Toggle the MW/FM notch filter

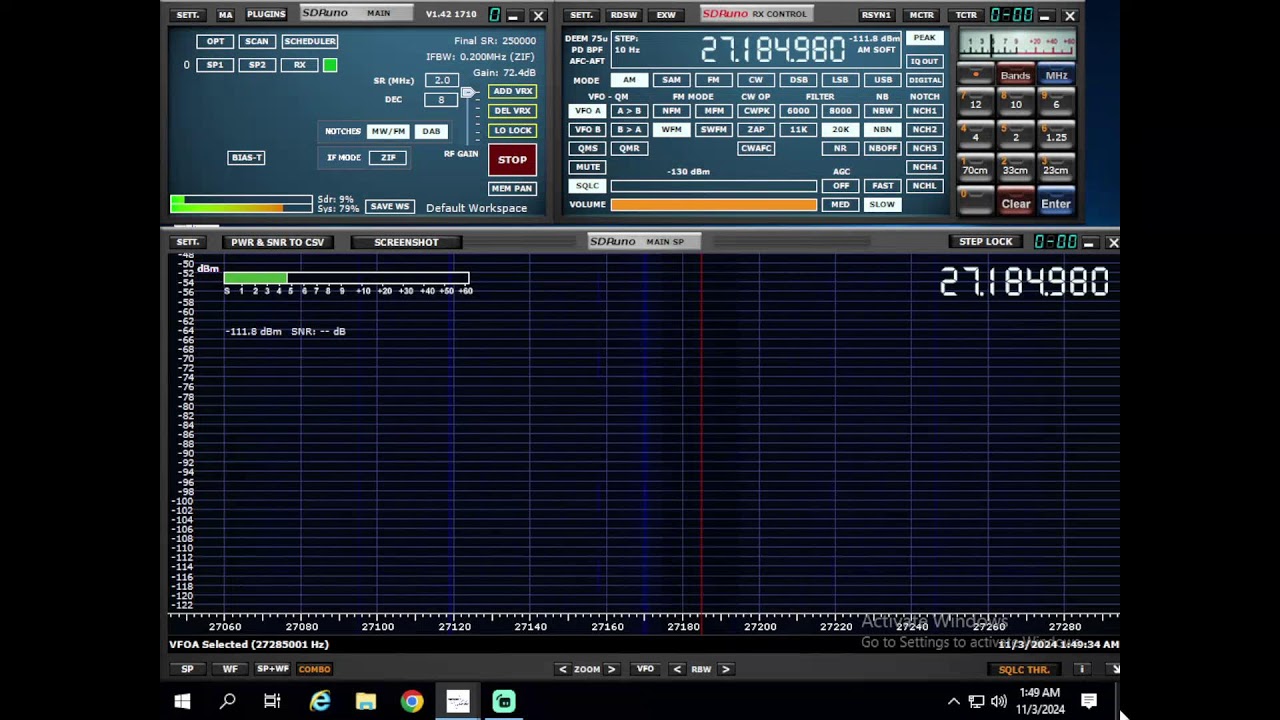tap(388, 131)
